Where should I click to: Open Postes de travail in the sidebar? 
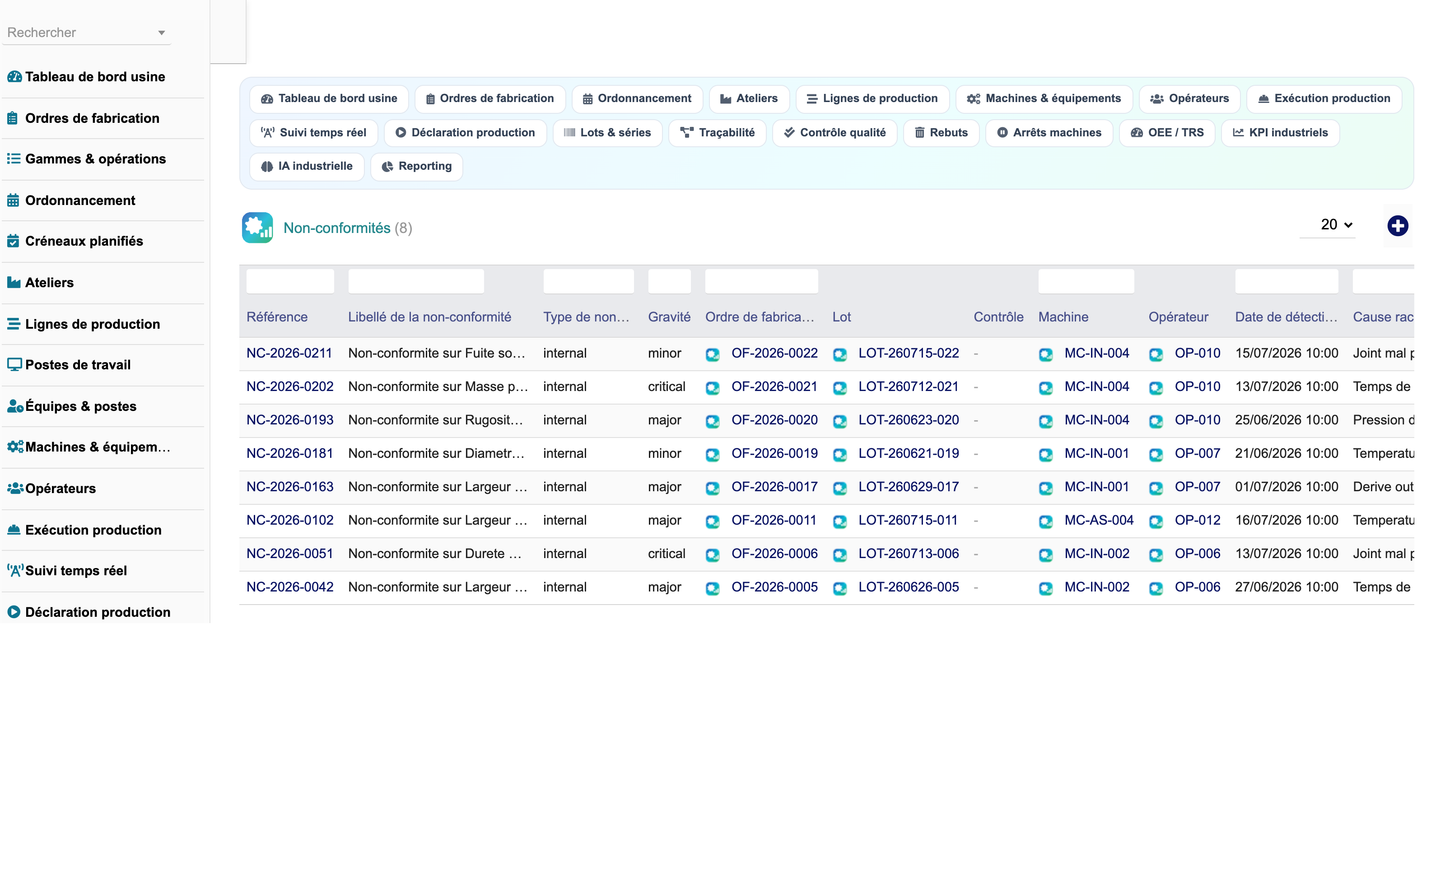(x=78, y=365)
